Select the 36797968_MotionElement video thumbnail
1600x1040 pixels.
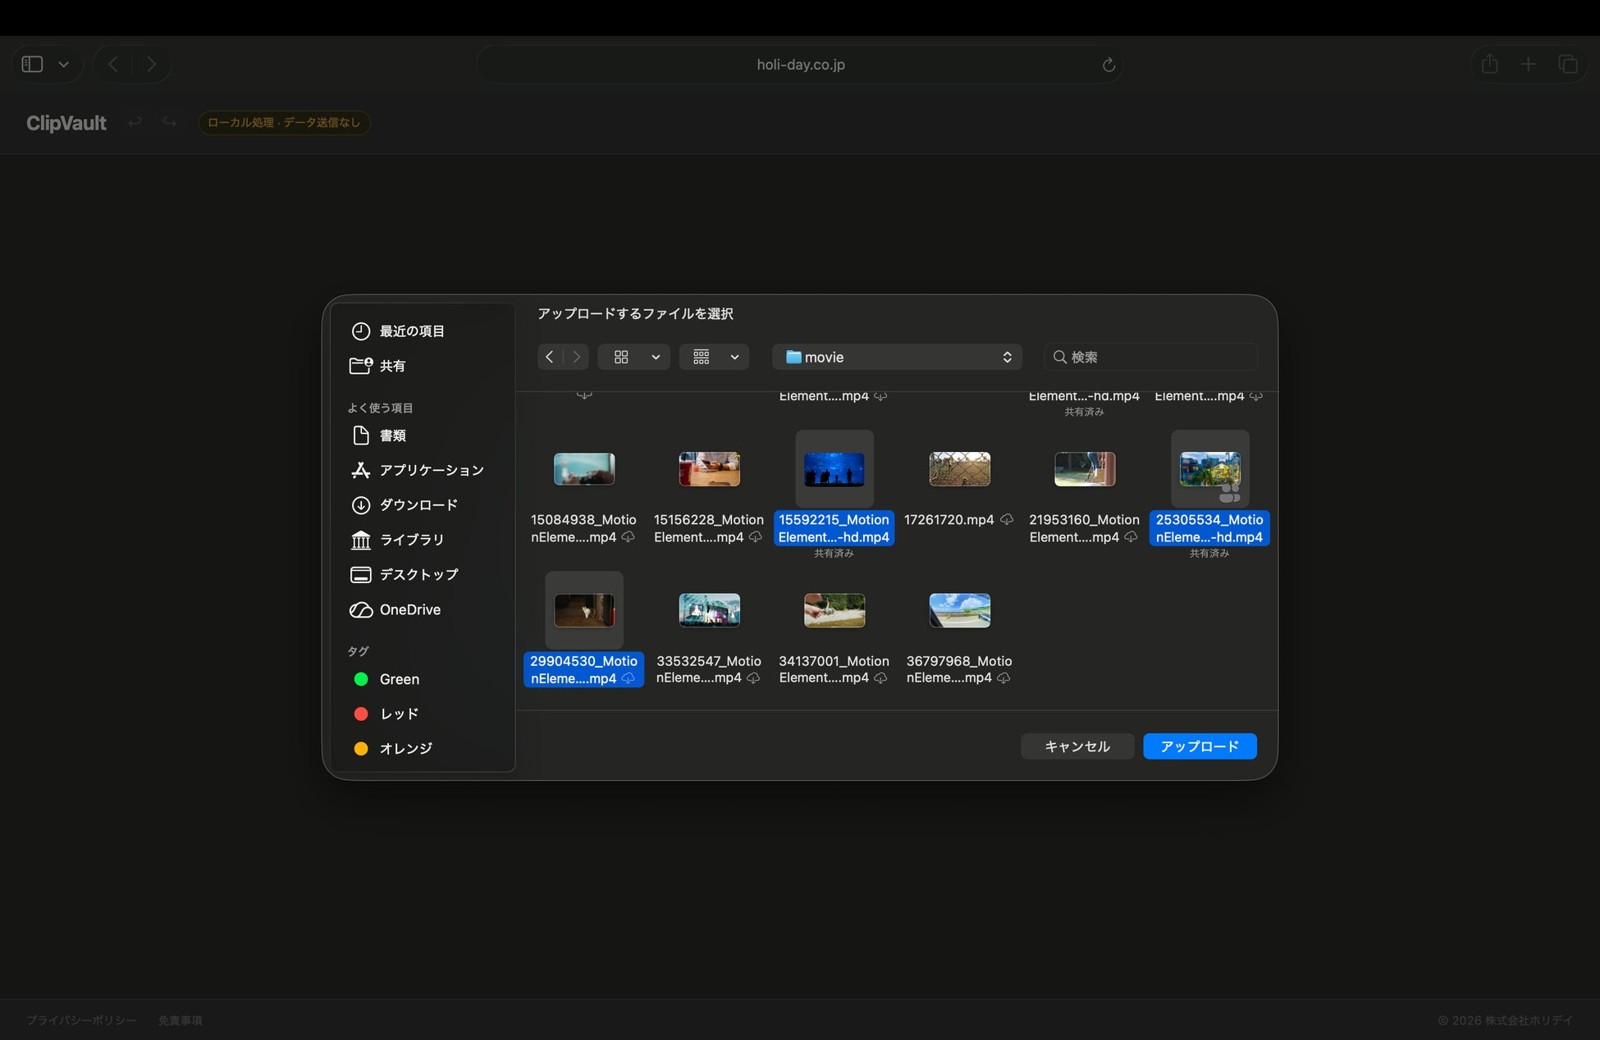coord(960,610)
